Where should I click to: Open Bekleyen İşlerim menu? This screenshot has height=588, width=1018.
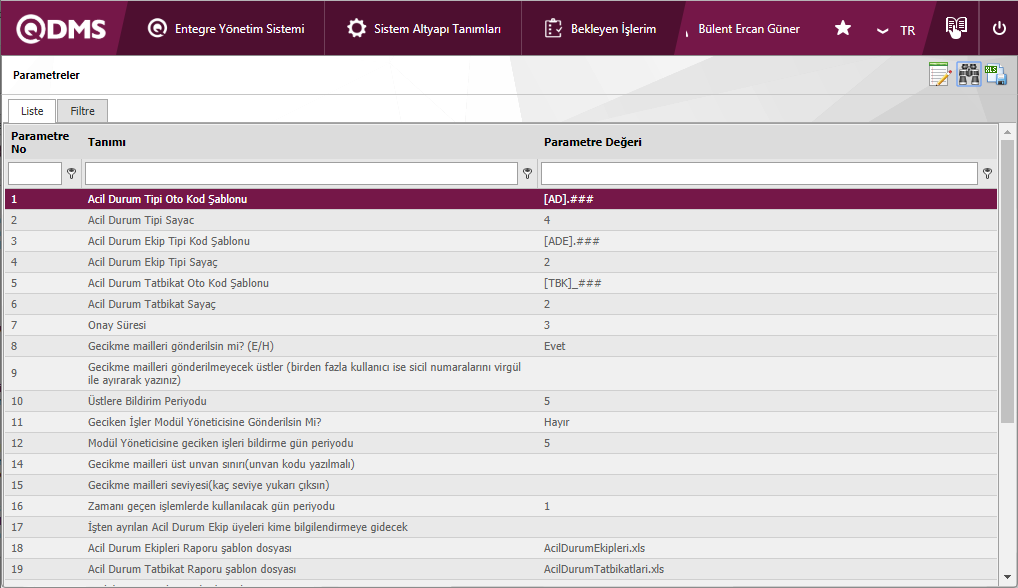(x=600, y=29)
